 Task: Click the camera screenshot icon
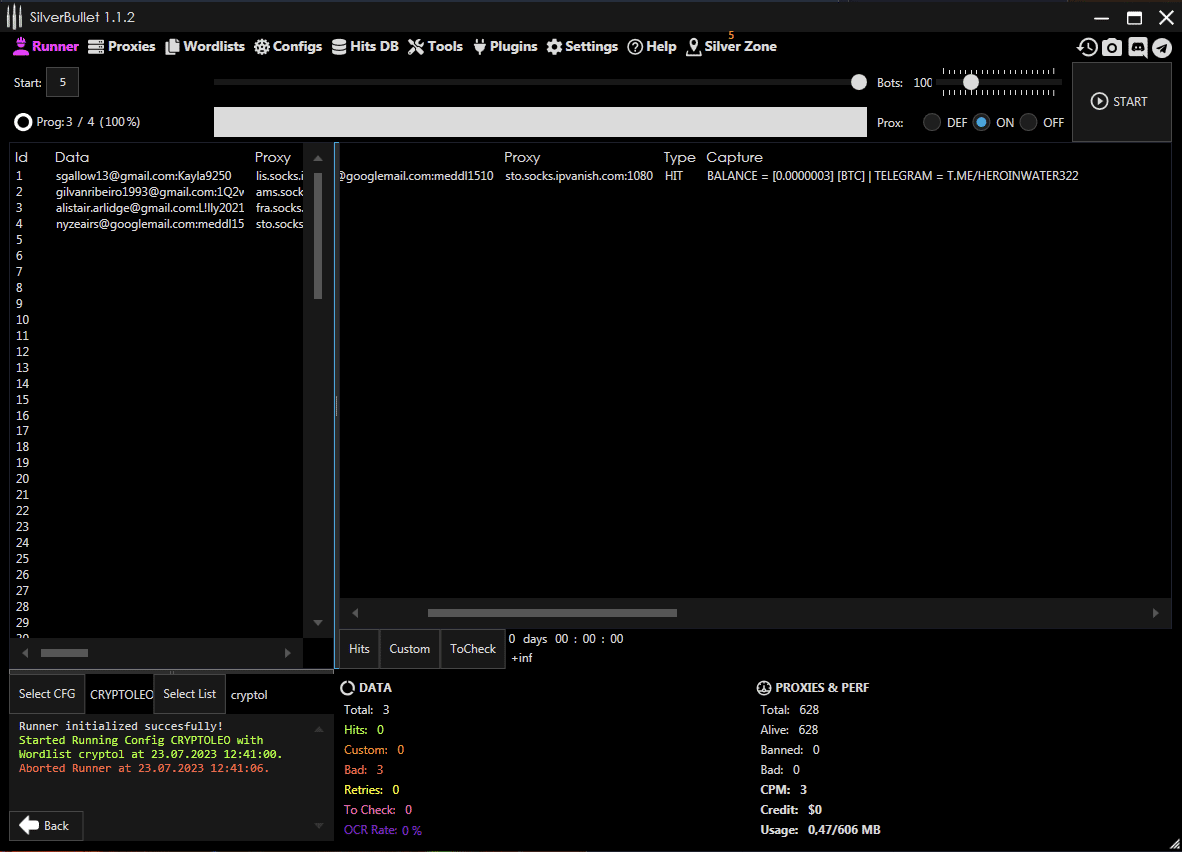pyautogui.click(x=1112, y=47)
